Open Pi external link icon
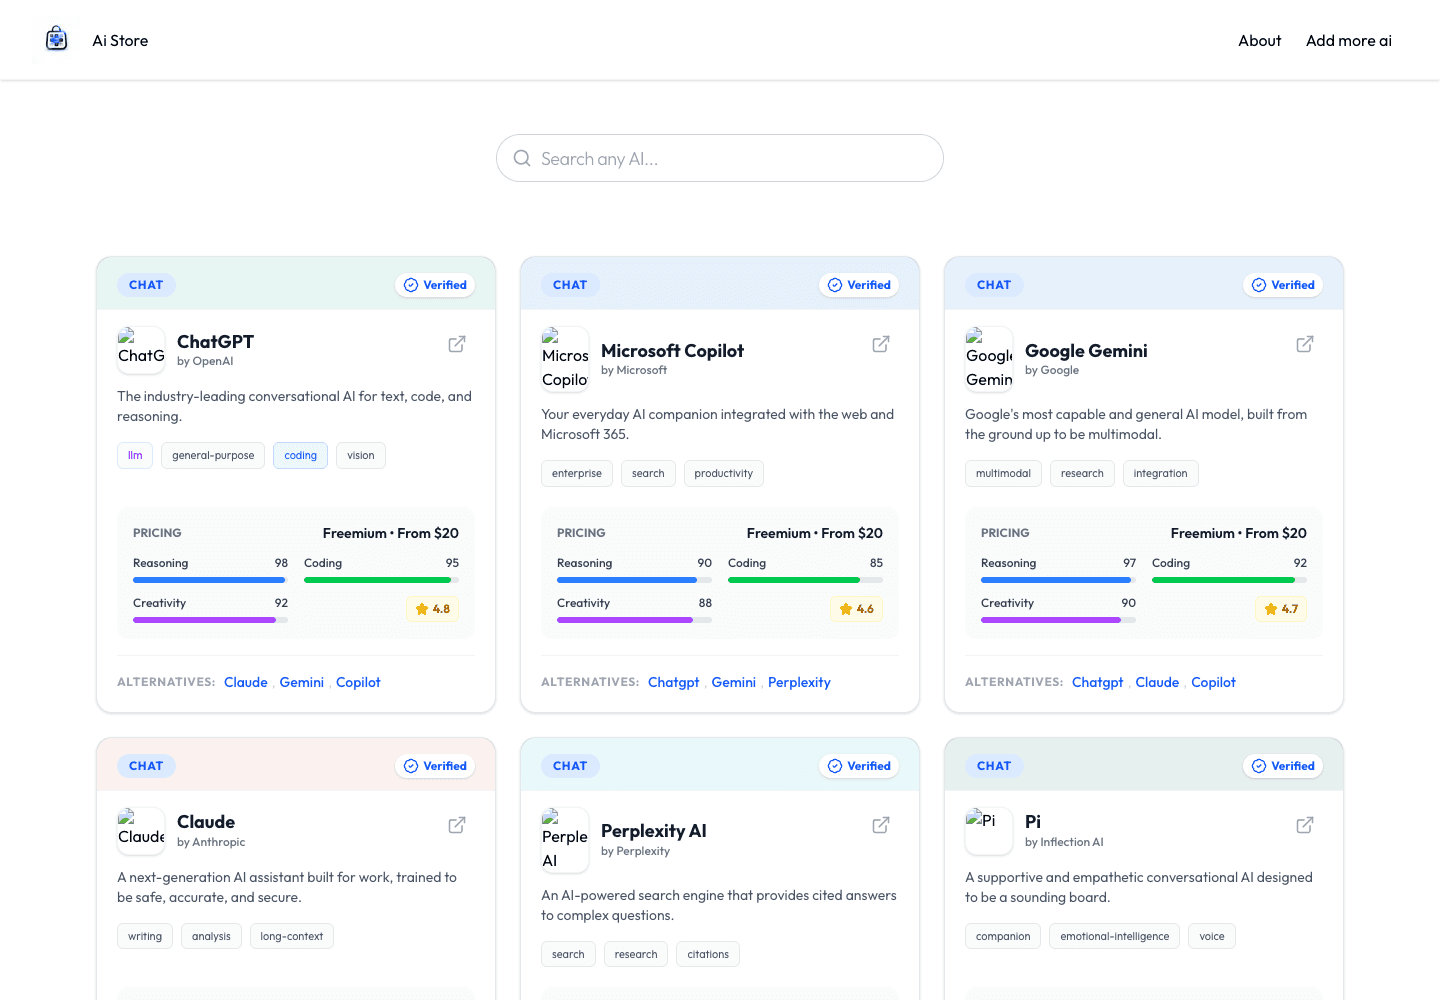1440x1000 pixels. pyautogui.click(x=1305, y=825)
